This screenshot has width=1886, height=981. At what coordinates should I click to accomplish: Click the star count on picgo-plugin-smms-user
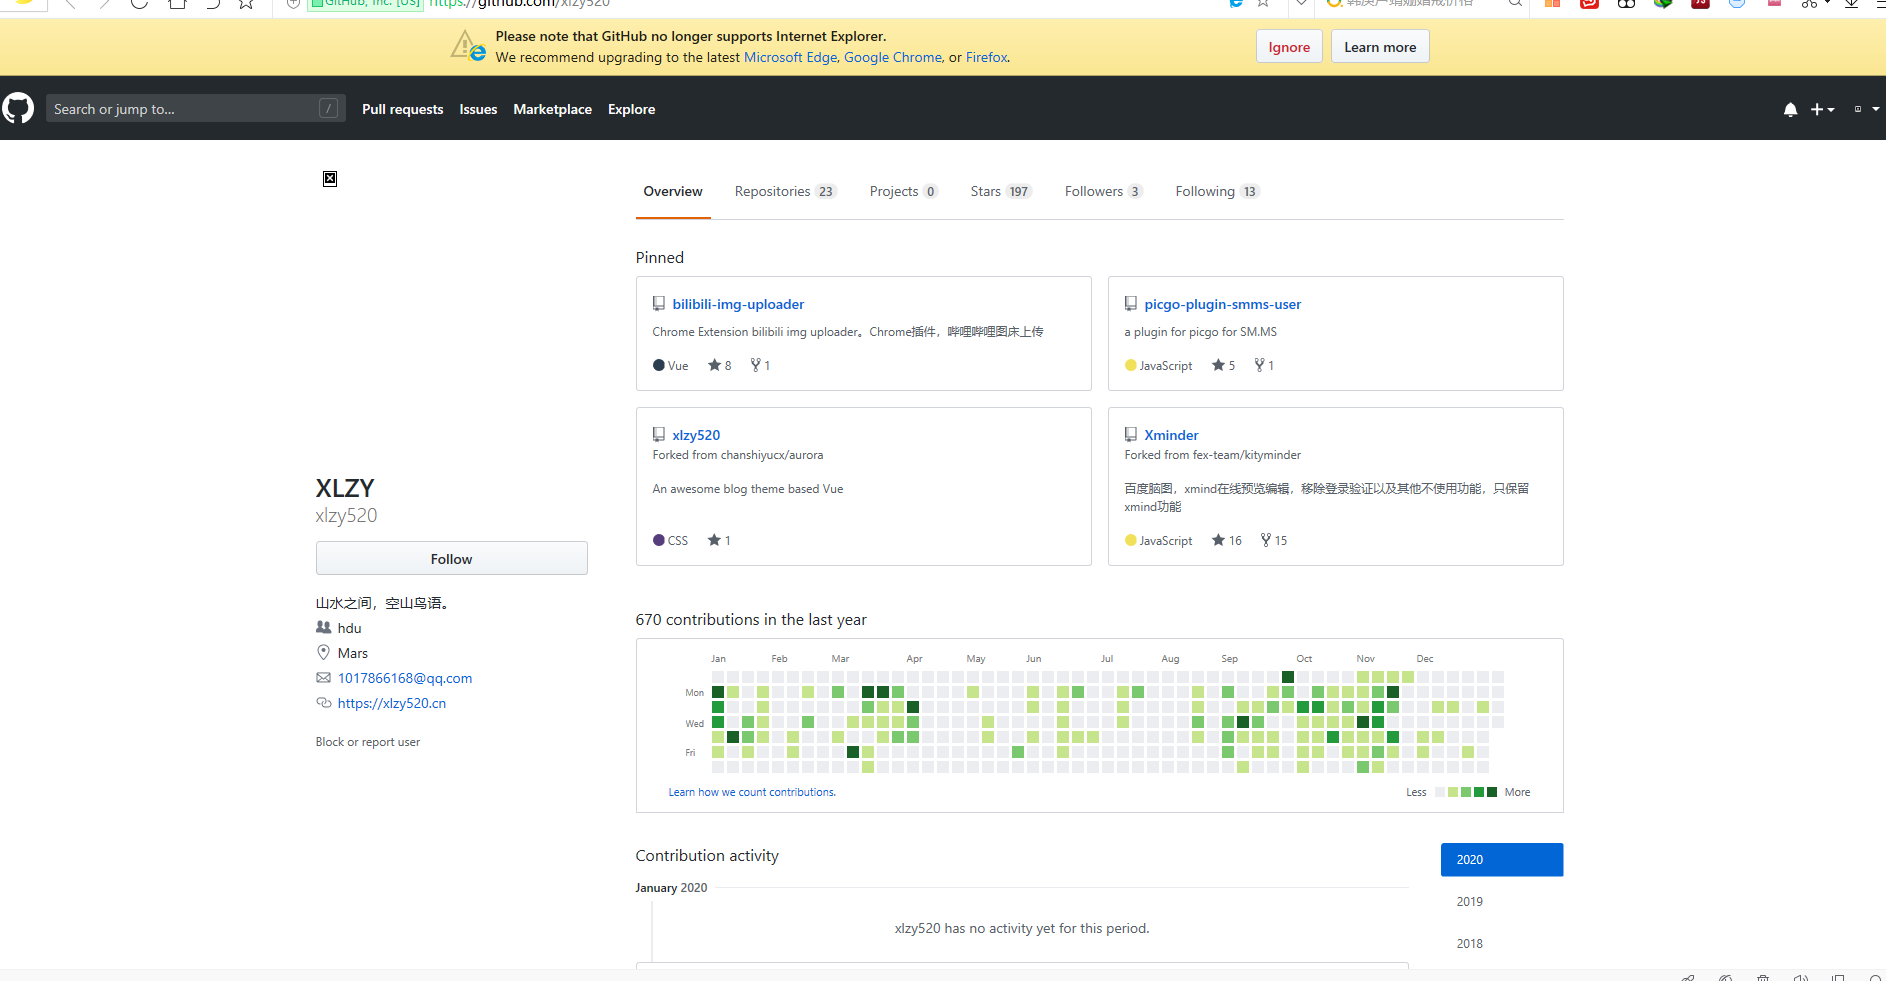click(x=1224, y=366)
